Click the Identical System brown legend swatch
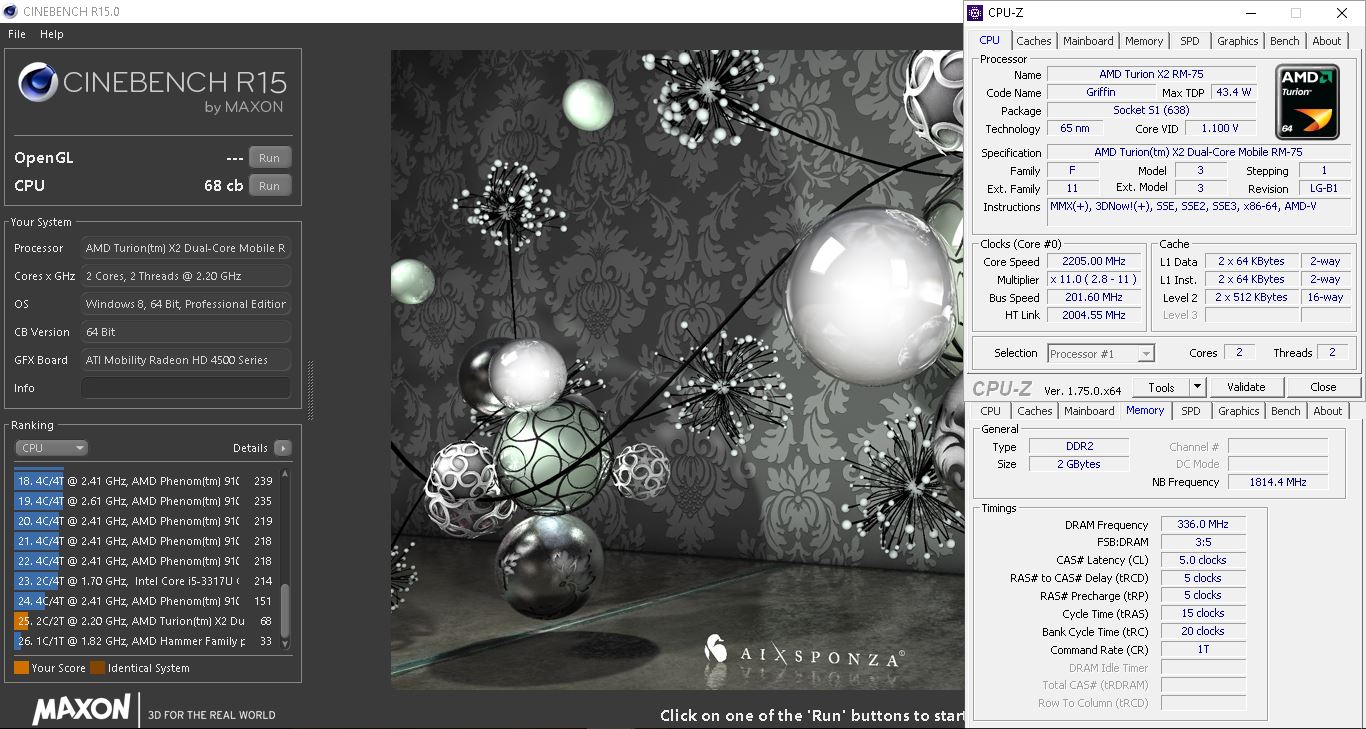Screen dimensions: 1366x729 pyautogui.click(x=97, y=668)
